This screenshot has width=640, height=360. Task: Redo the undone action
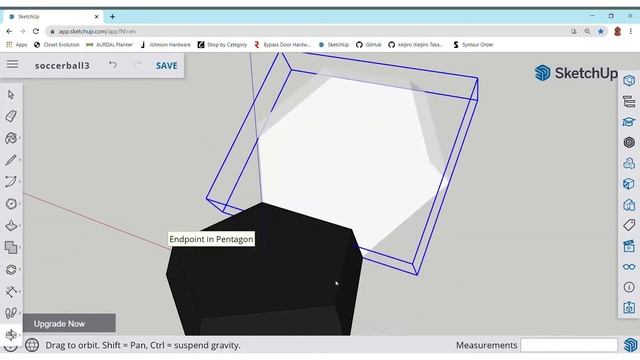(x=138, y=65)
